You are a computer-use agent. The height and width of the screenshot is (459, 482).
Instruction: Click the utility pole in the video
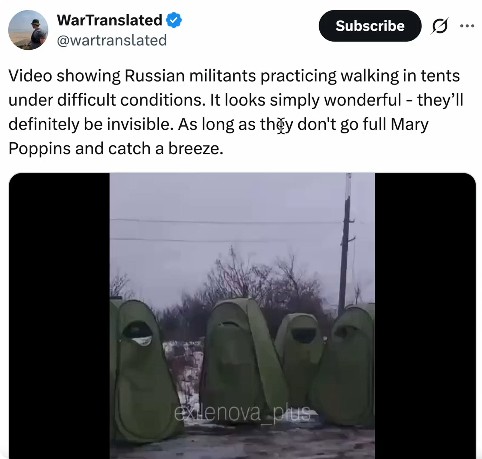point(345,245)
